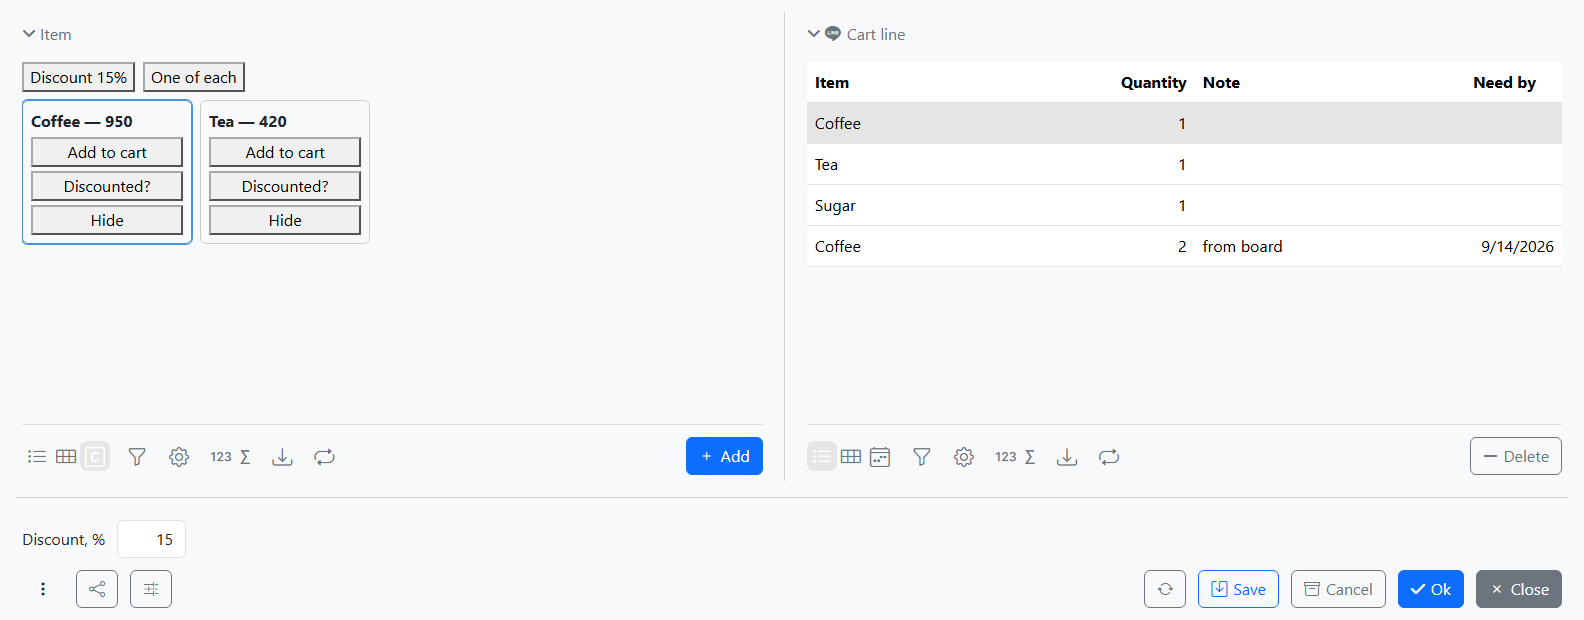Download Cart line data
1584x620 pixels.
click(x=1067, y=457)
